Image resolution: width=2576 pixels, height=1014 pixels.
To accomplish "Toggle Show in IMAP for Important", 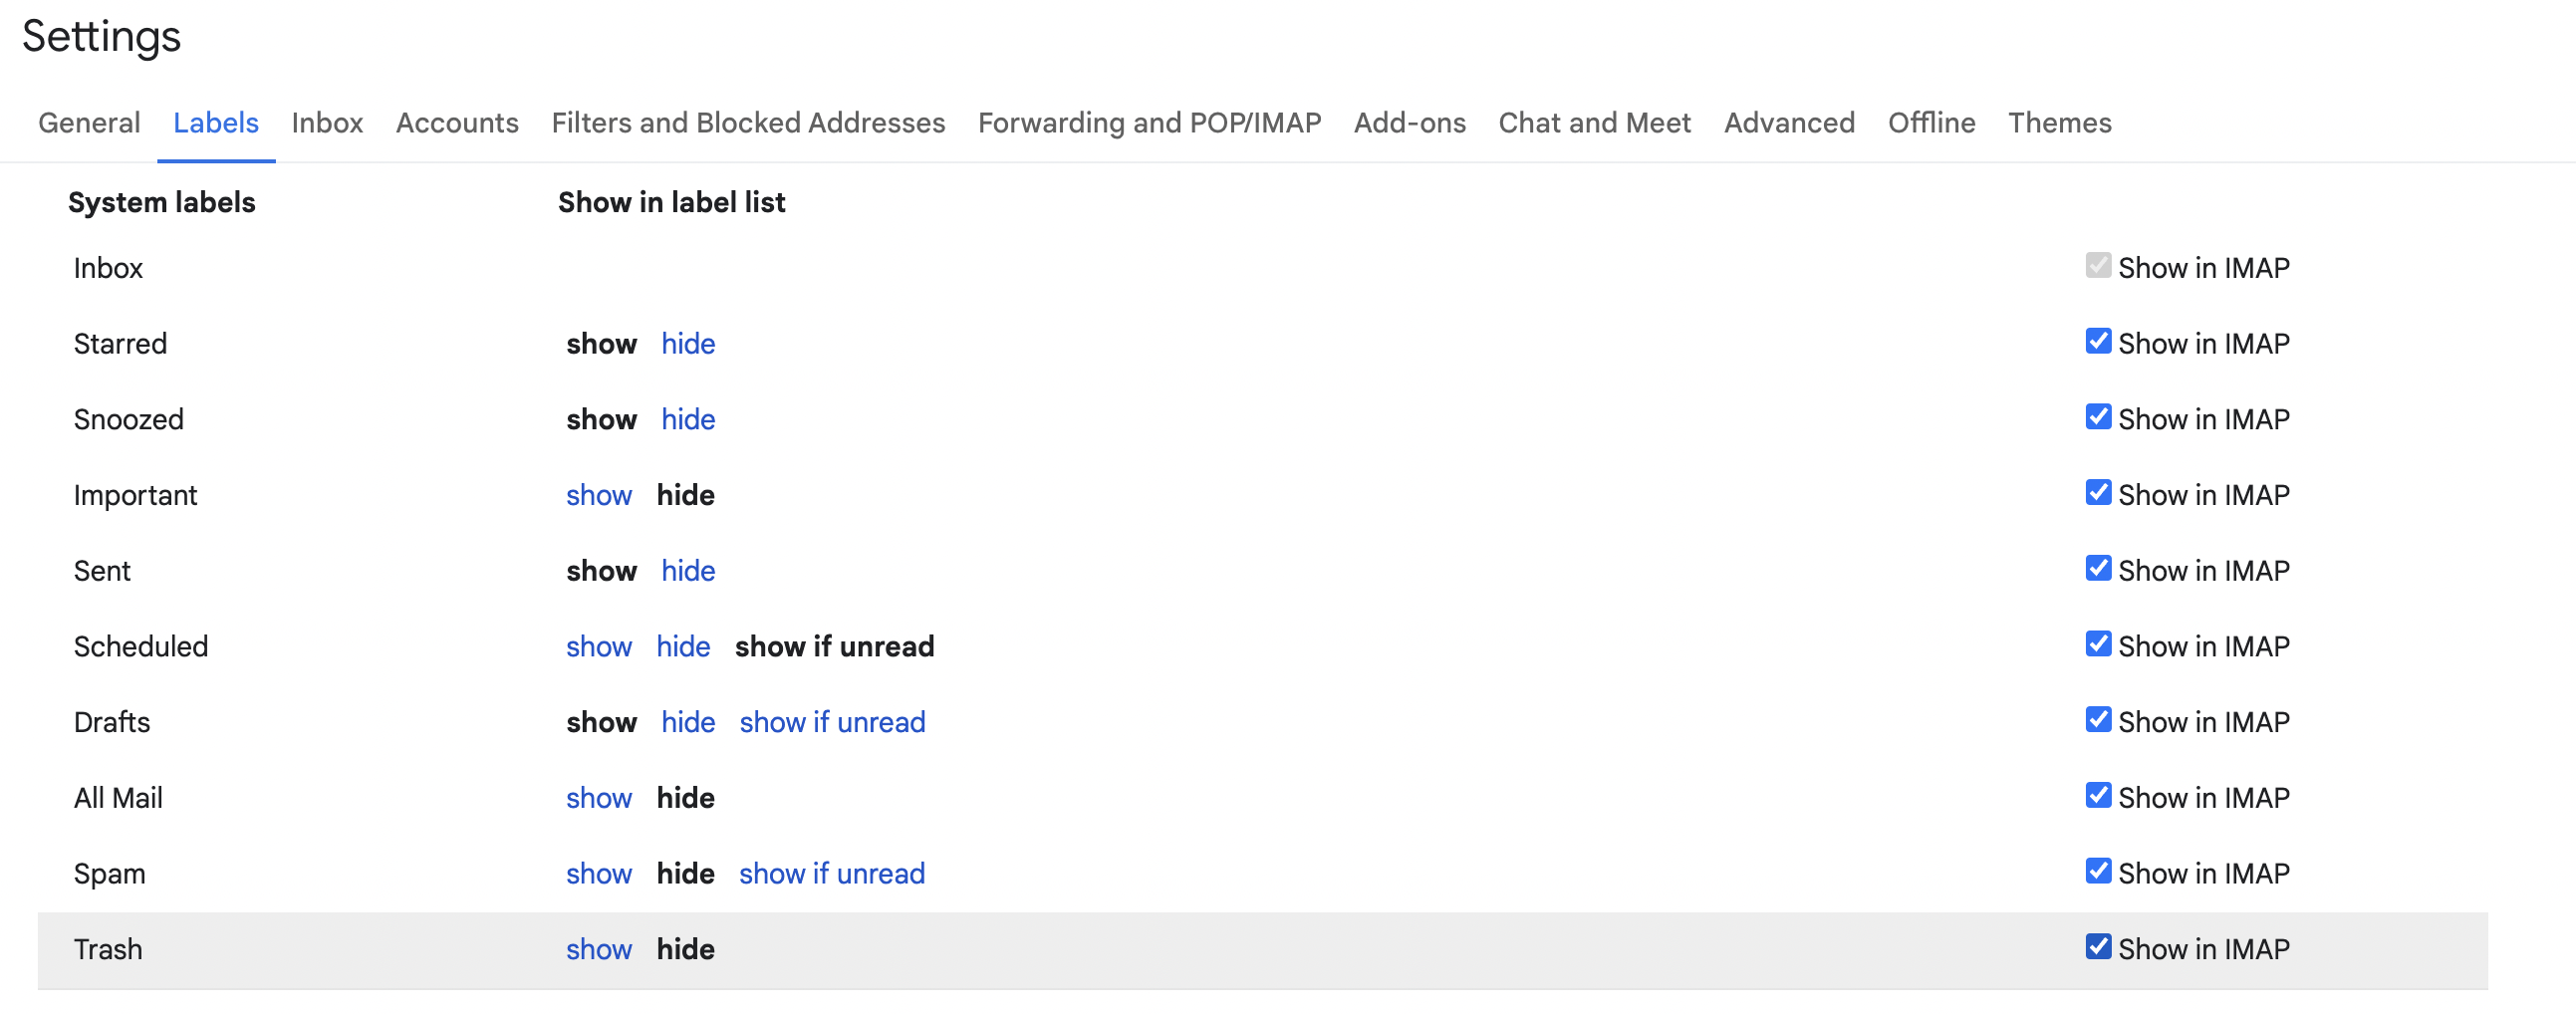I will click(x=2097, y=492).
